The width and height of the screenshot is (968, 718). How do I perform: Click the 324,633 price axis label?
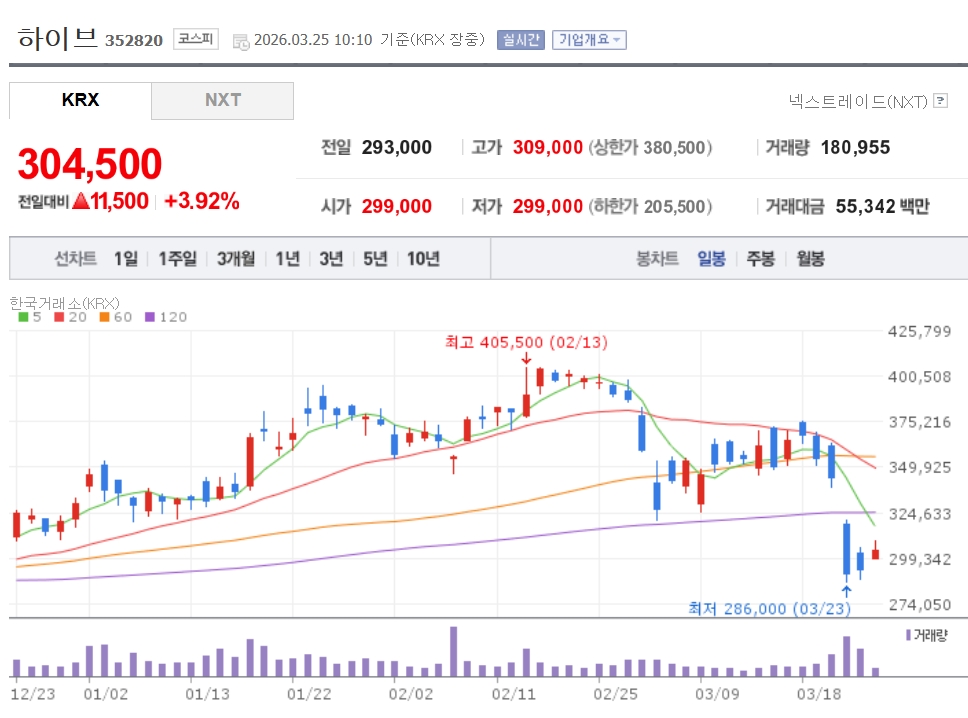pos(919,514)
